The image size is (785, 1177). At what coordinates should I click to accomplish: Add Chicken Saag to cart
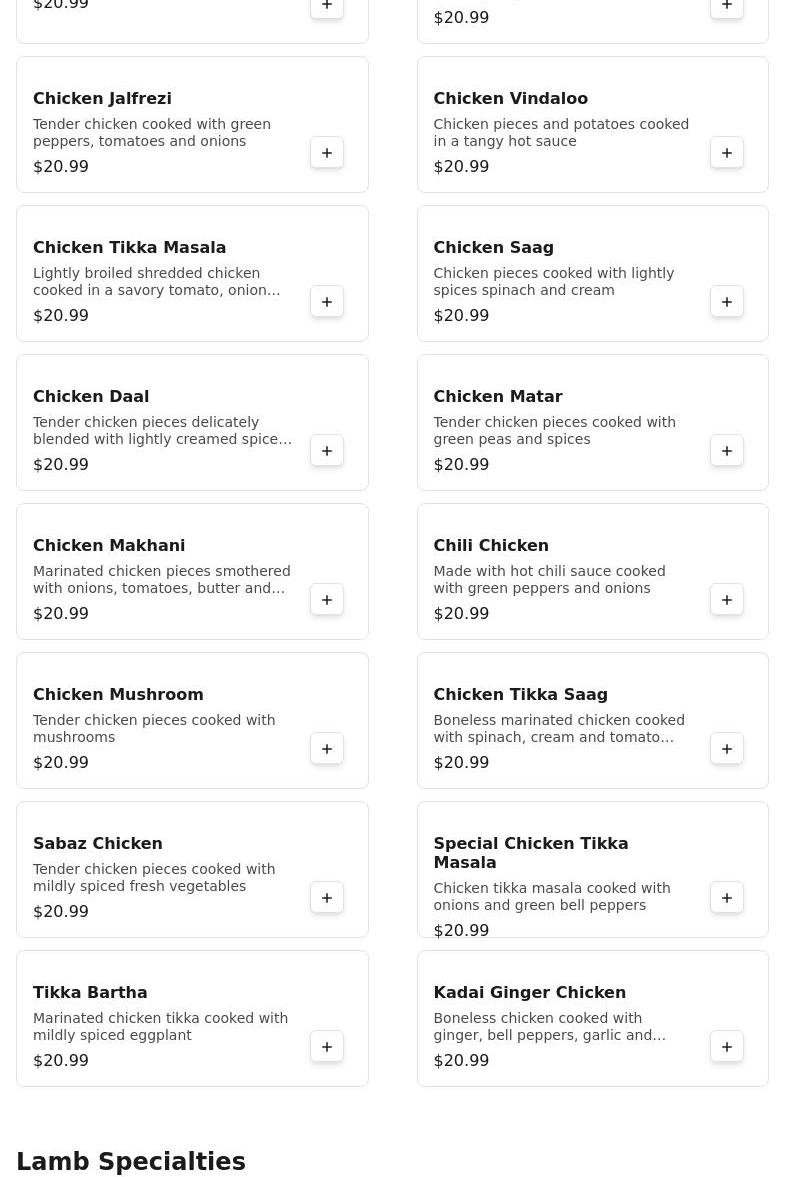click(727, 302)
